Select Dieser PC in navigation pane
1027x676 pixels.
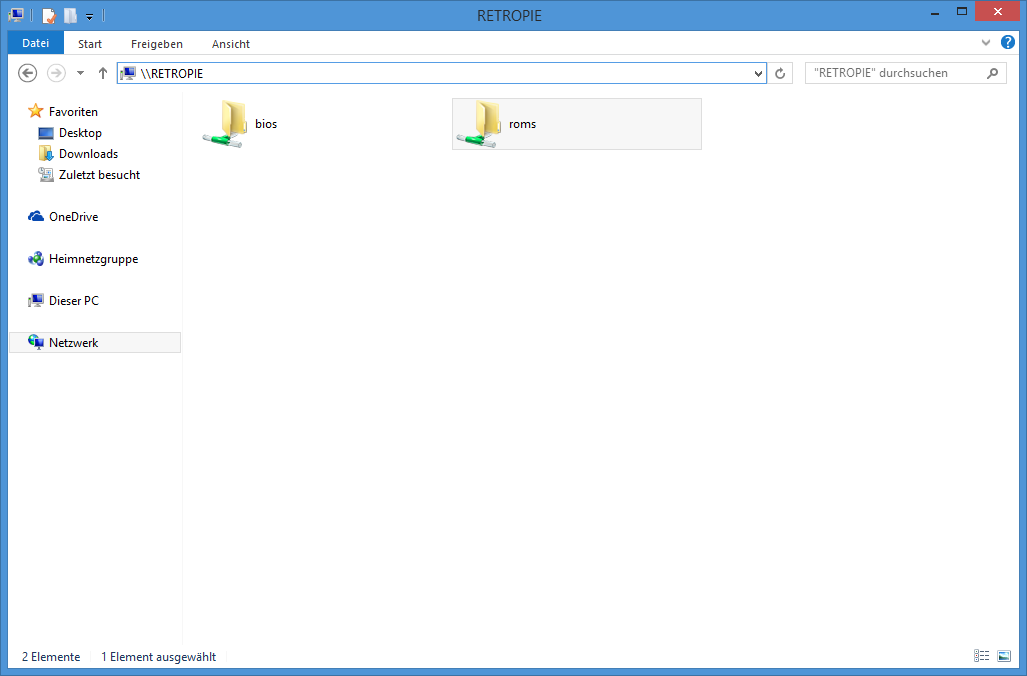(x=73, y=301)
